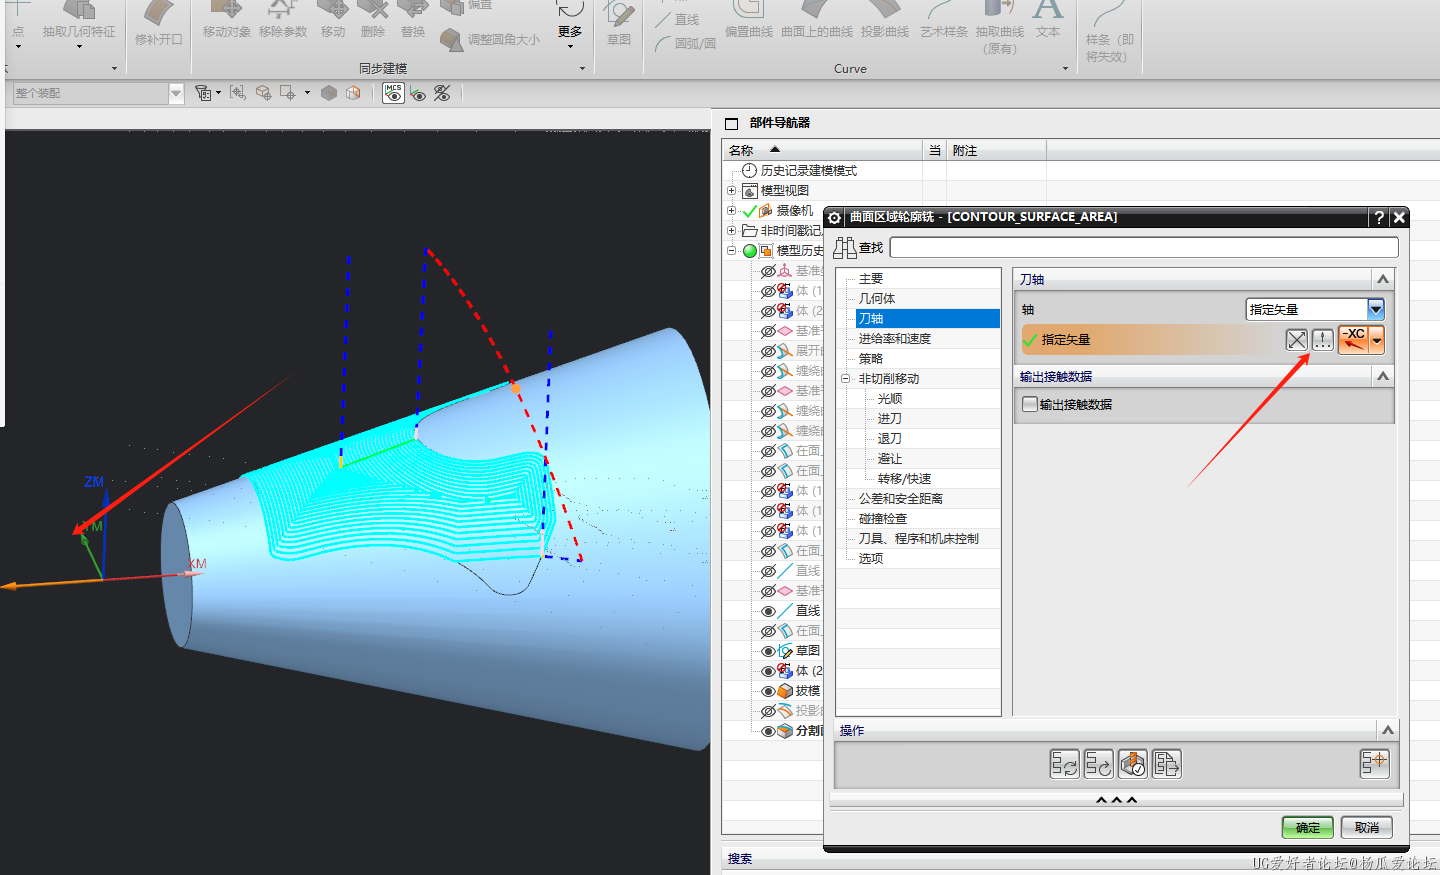Viewport: 1440px width, 875px height.
Task: Click the 圆弧/圆 curve command
Action: pyautogui.click(x=685, y=43)
